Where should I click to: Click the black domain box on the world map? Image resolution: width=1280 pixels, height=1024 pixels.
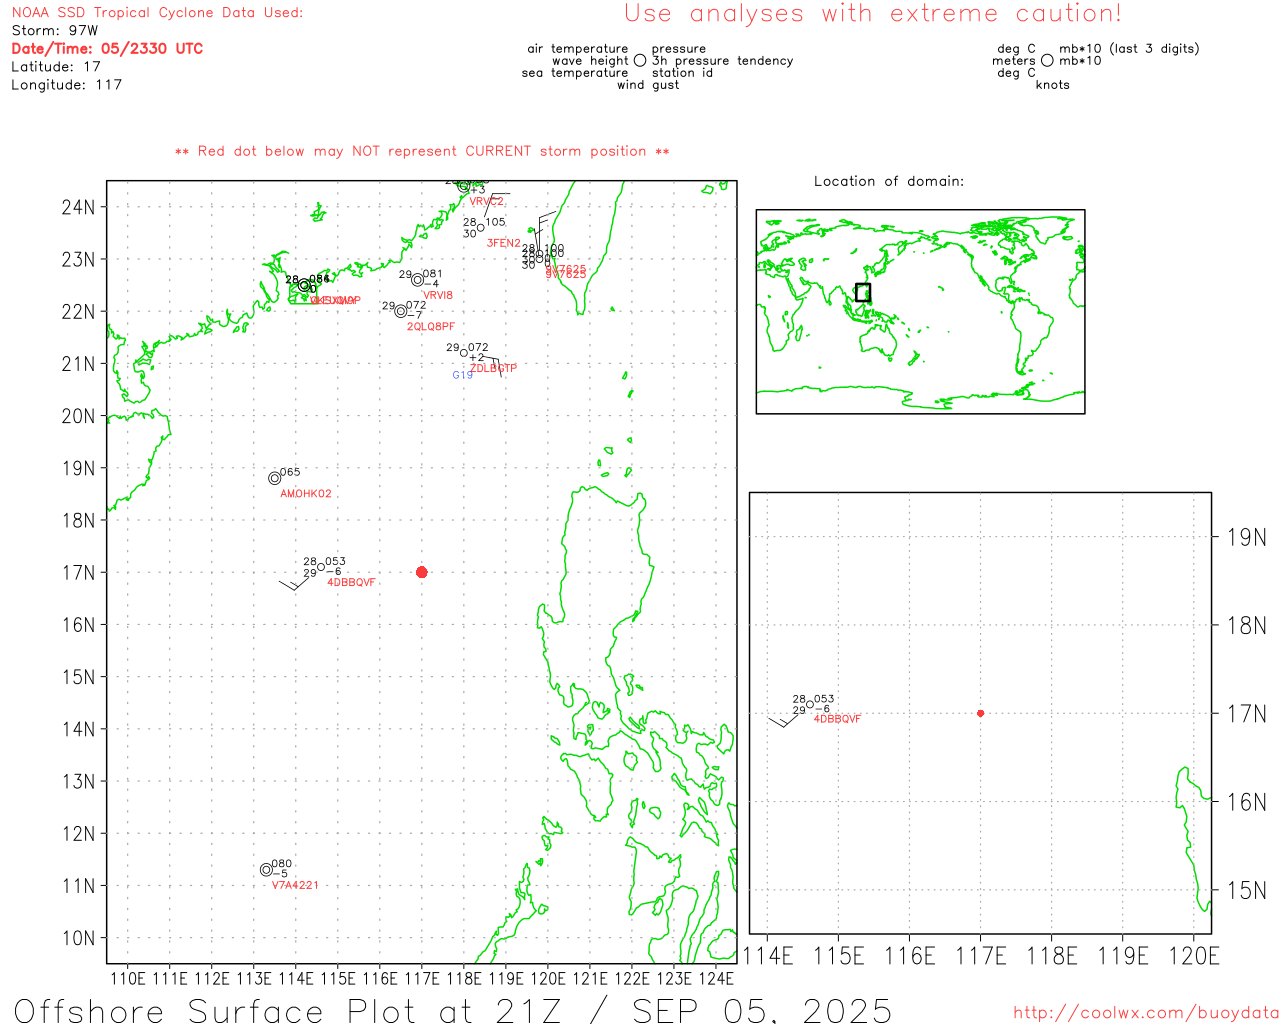pos(863,292)
